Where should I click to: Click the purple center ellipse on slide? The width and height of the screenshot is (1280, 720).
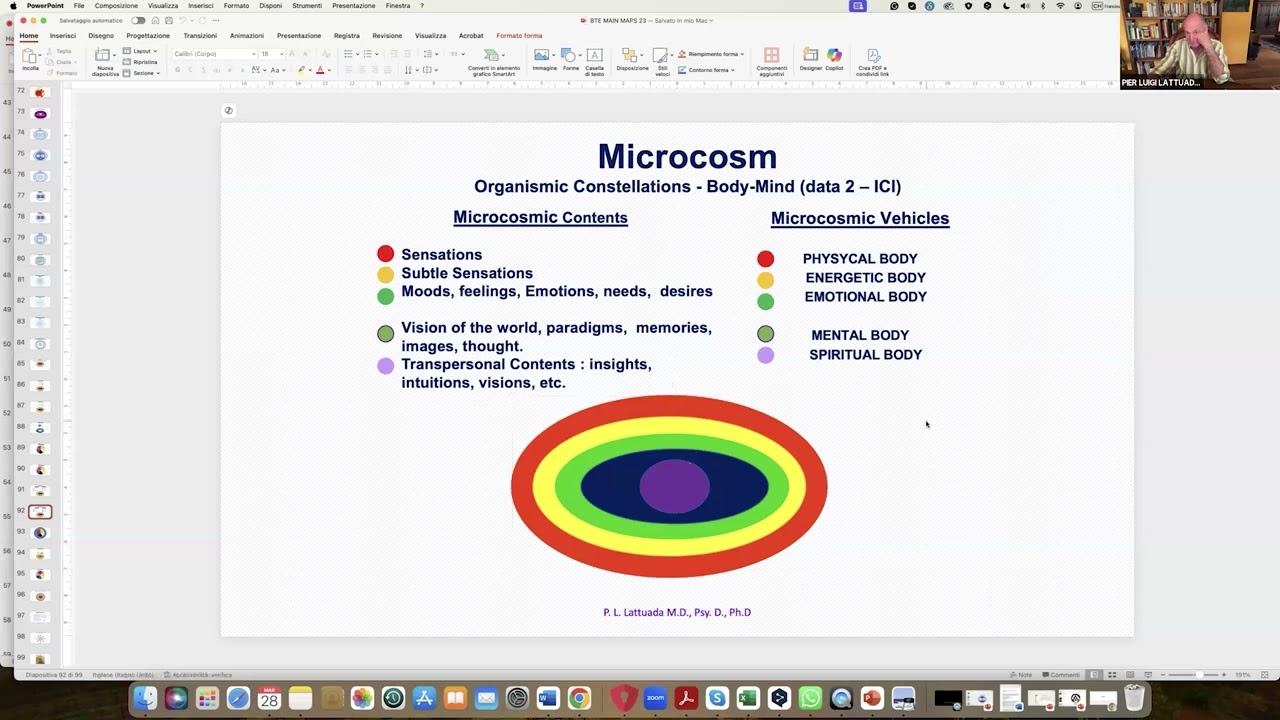(x=674, y=486)
